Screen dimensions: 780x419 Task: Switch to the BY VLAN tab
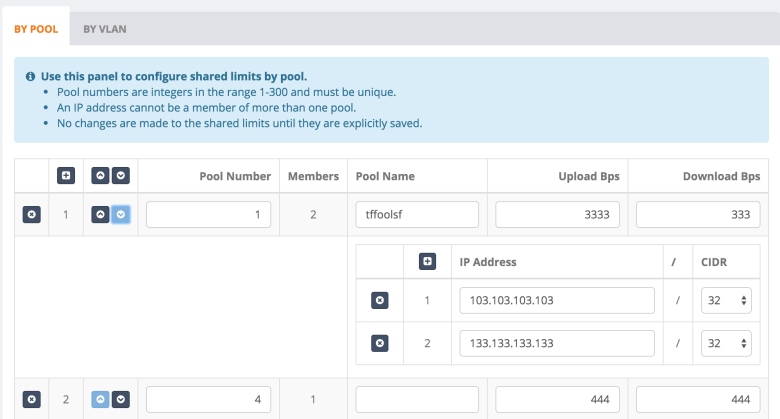click(105, 29)
